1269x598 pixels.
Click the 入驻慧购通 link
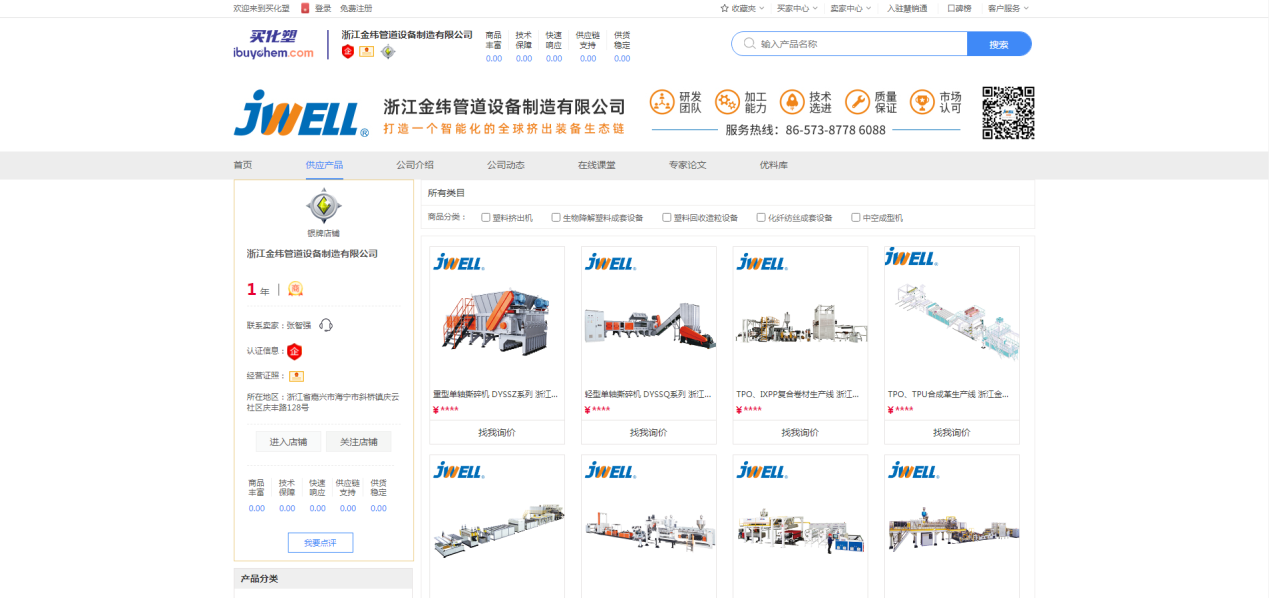[907, 8]
